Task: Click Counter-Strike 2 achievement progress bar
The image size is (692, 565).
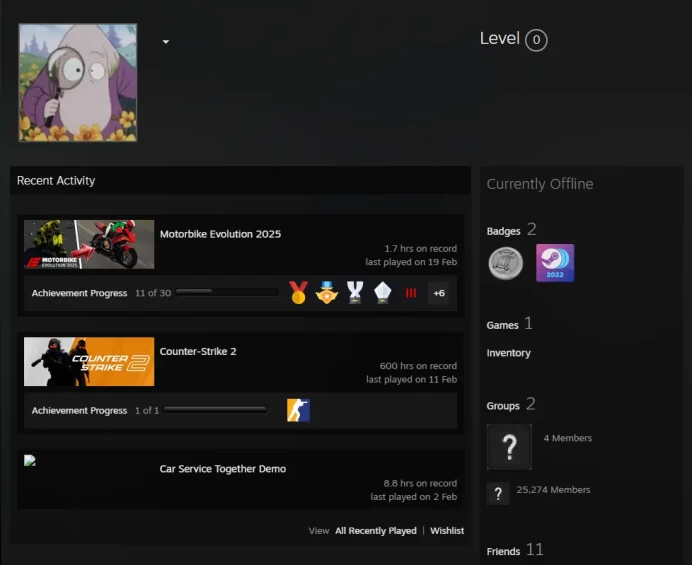Action: coord(215,410)
